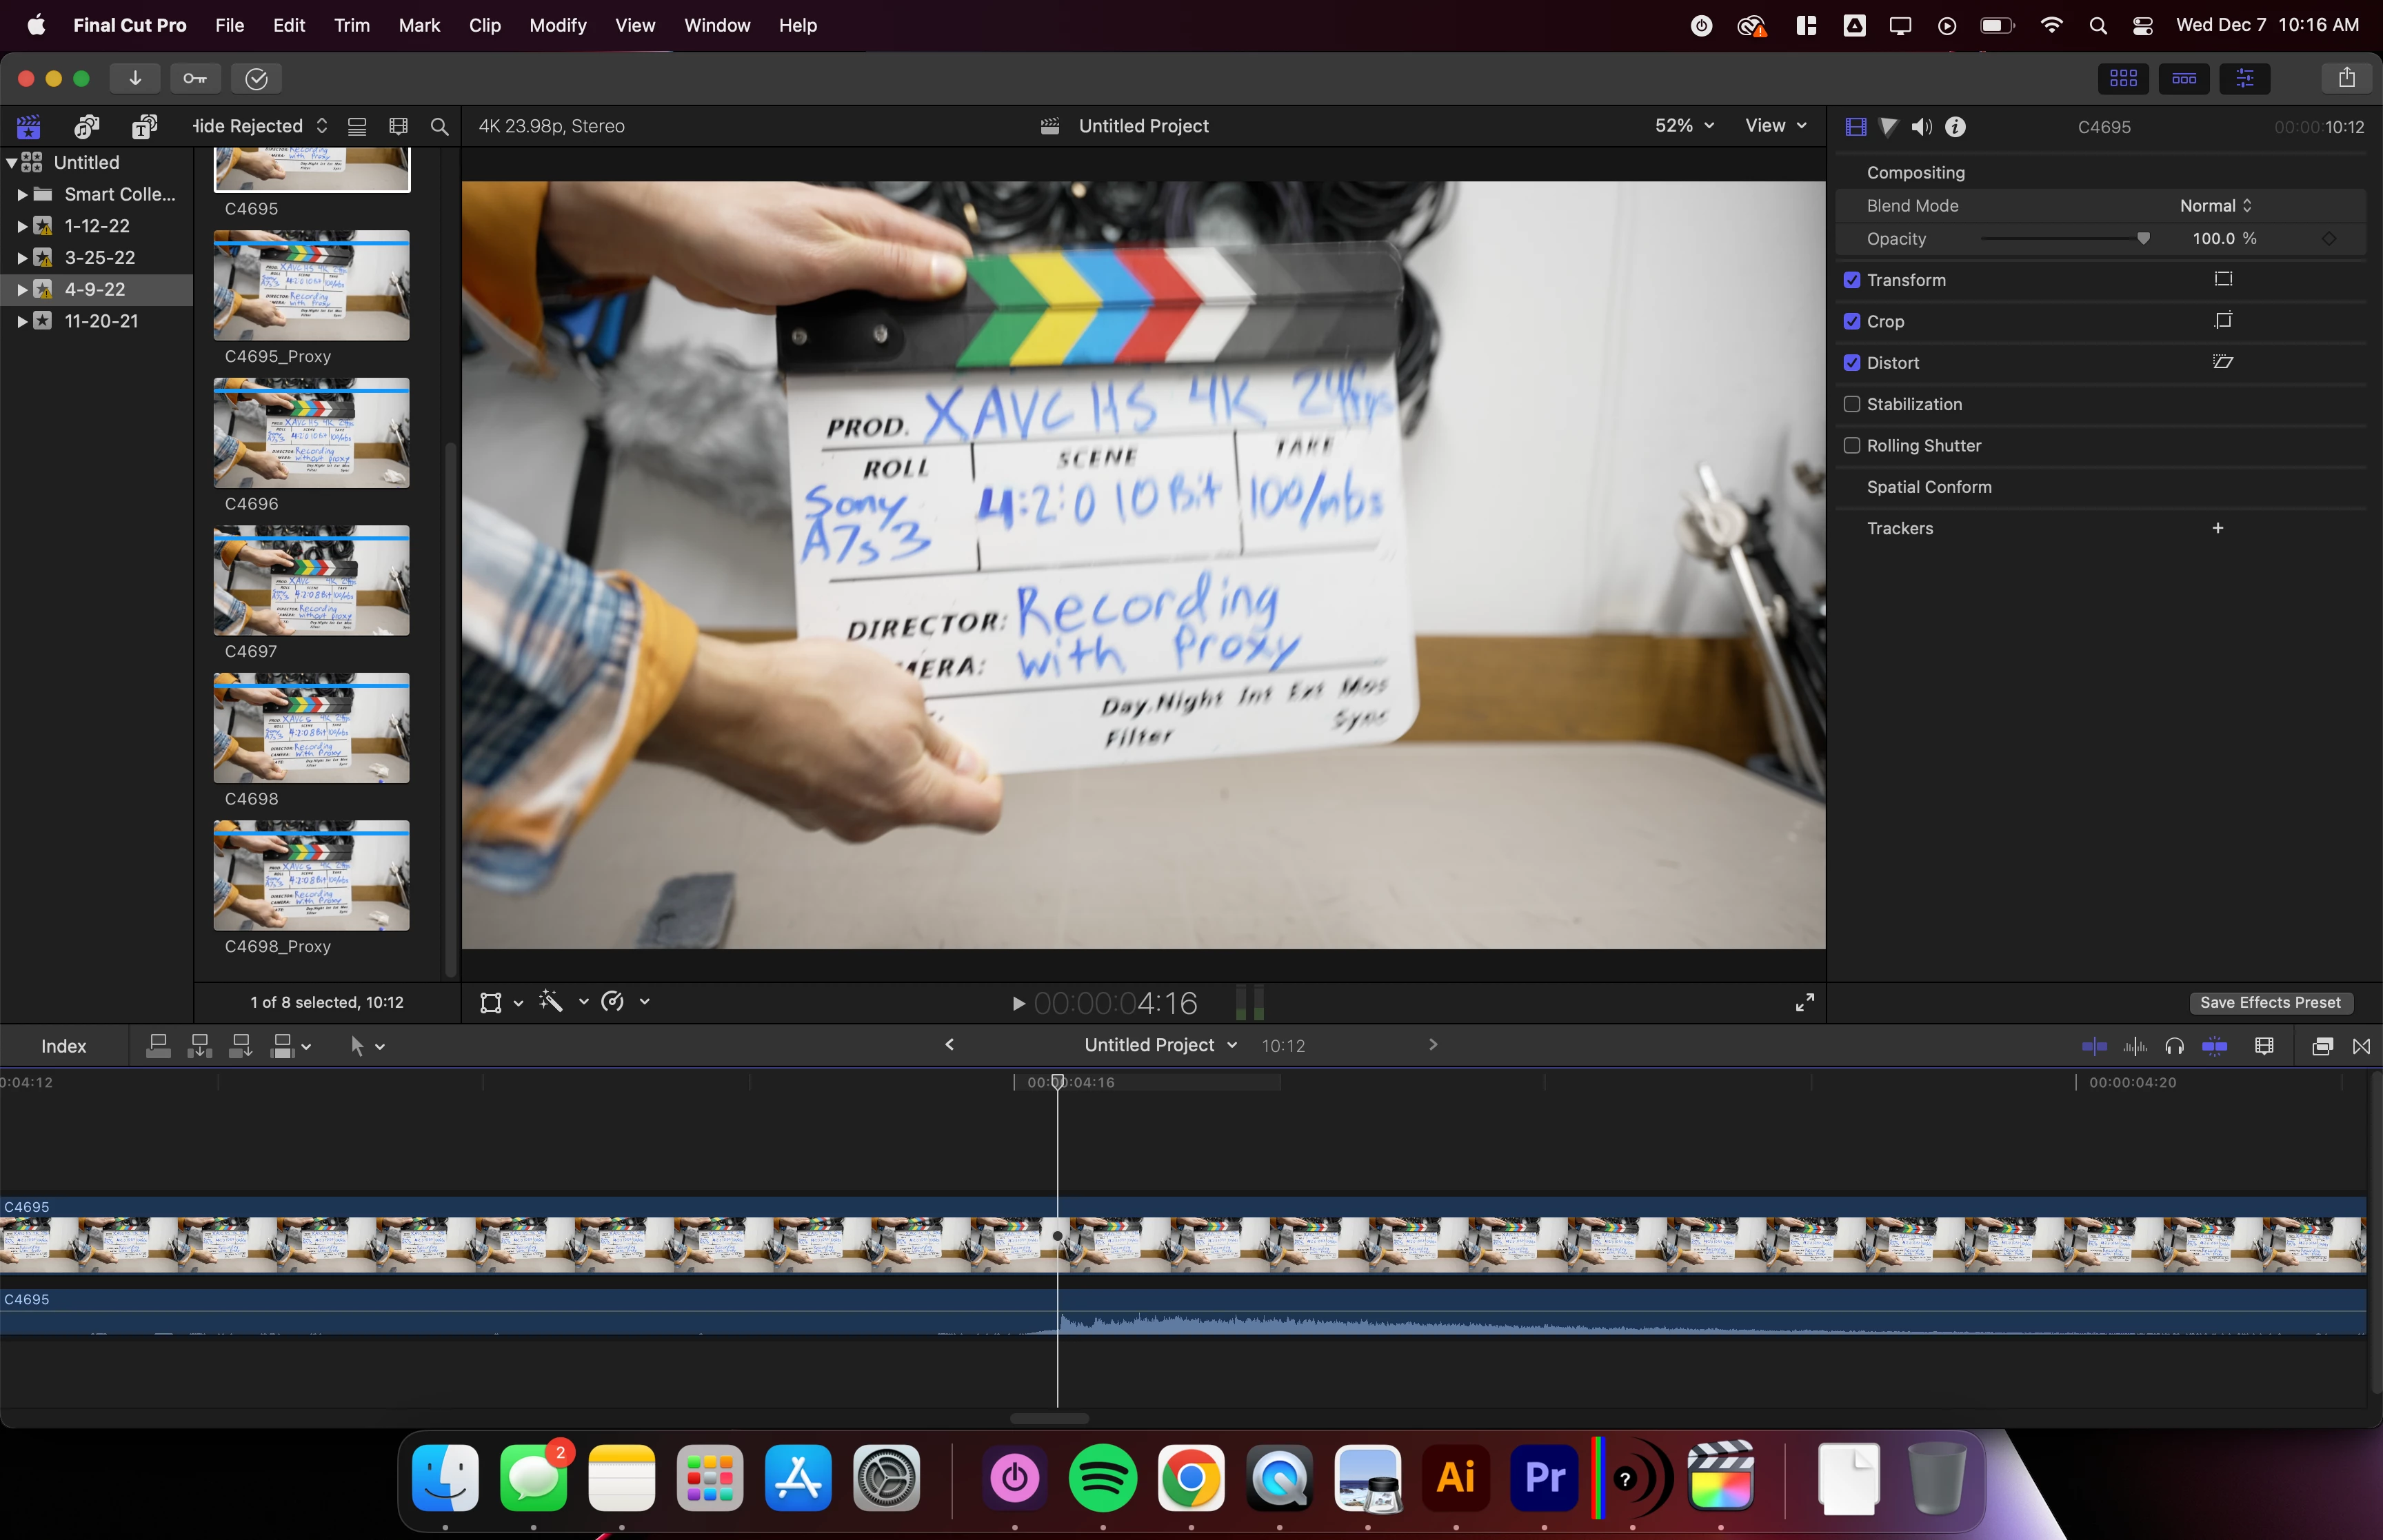Click the import media arrow button
The height and width of the screenshot is (1540, 2383).
[x=135, y=78]
